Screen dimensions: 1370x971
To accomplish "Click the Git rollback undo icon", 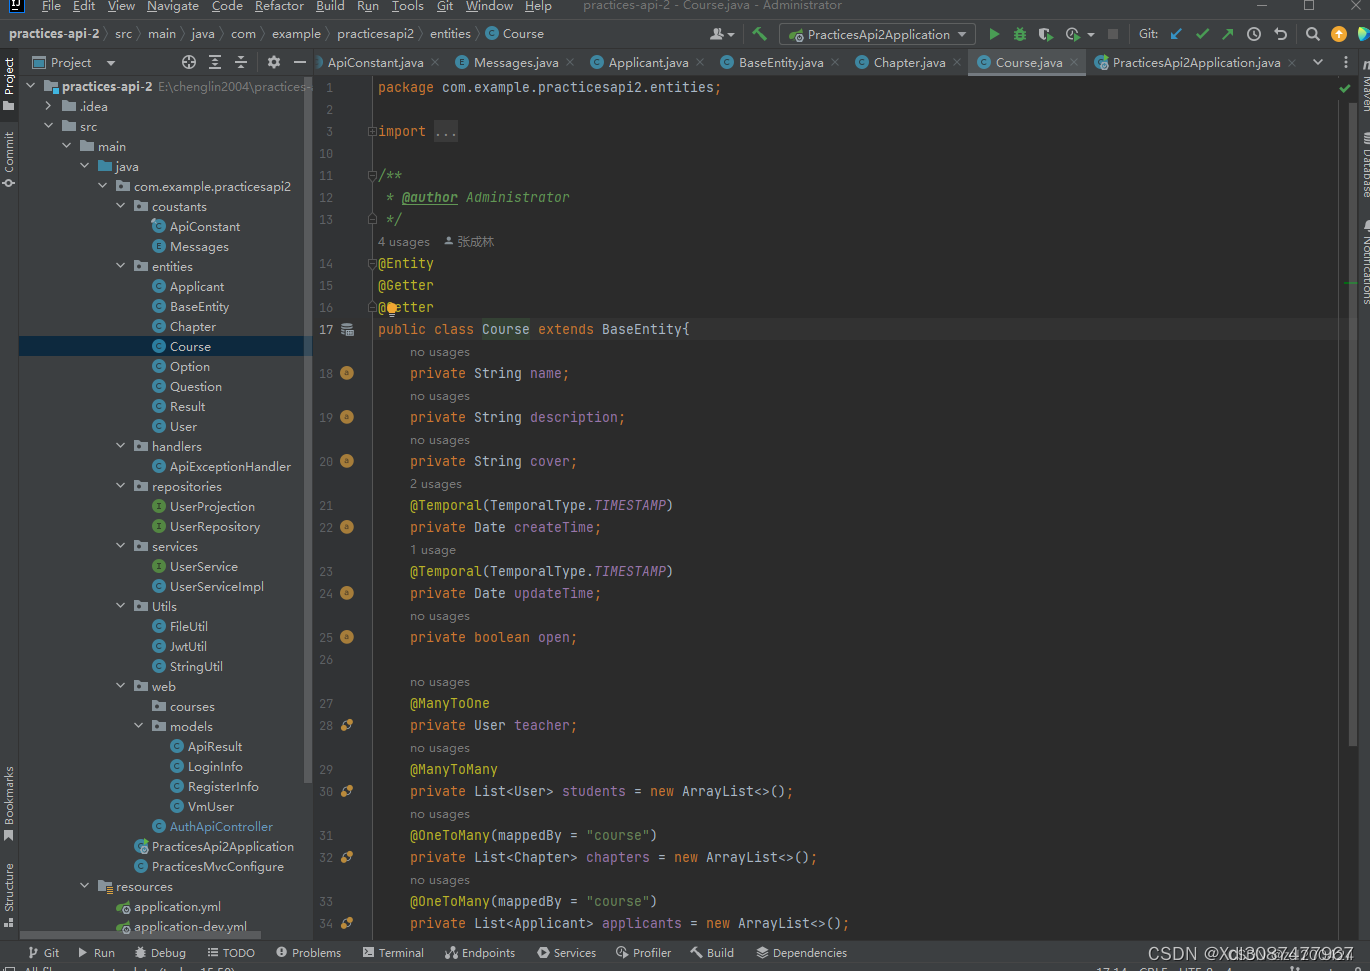I will click(x=1280, y=34).
